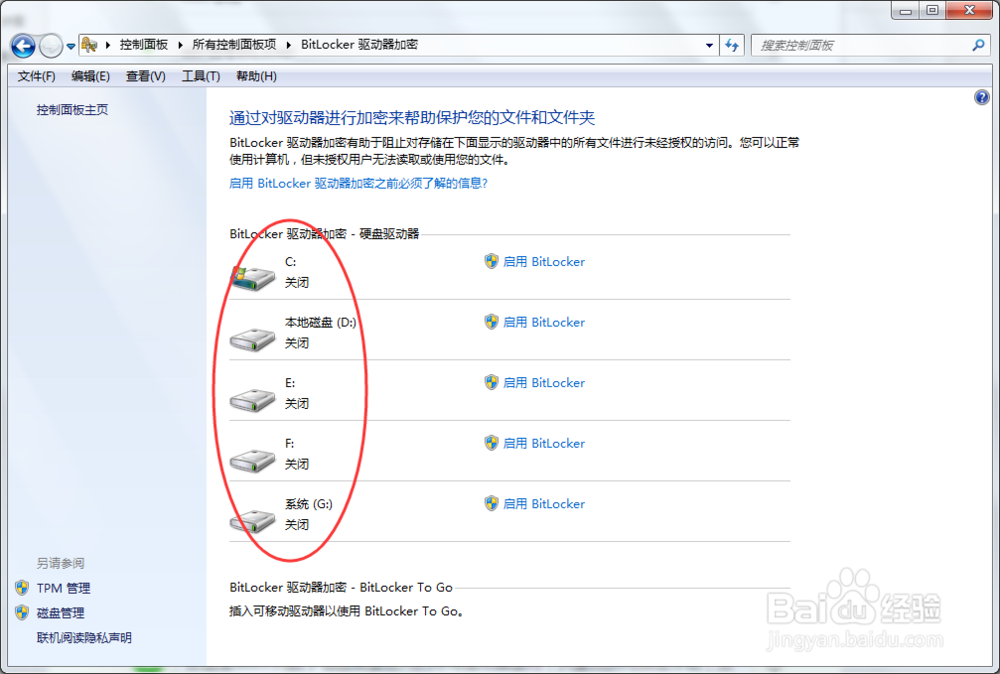1000x674 pixels.
Task: Select 控制面板 breadcrumb in address bar
Action: point(143,45)
